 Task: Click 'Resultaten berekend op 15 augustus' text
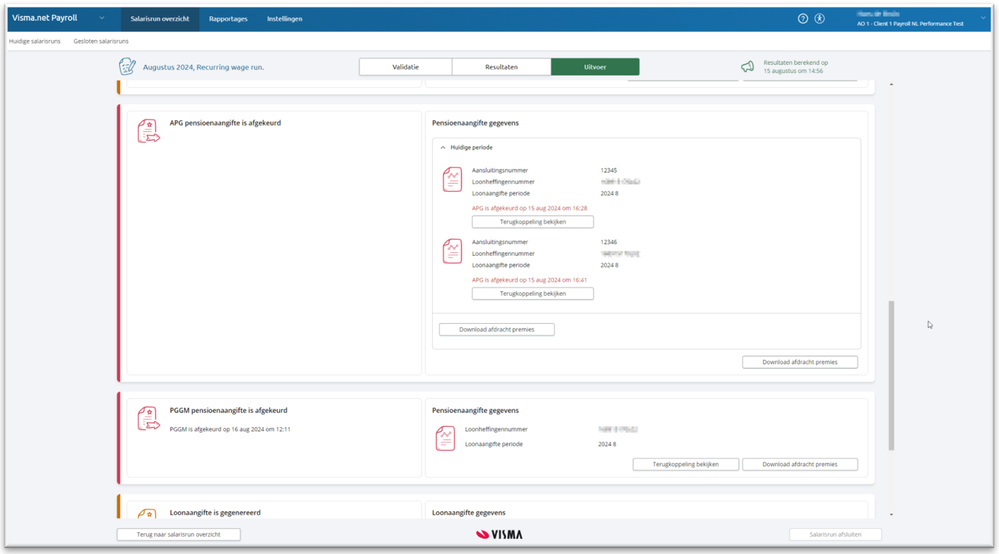(x=796, y=67)
